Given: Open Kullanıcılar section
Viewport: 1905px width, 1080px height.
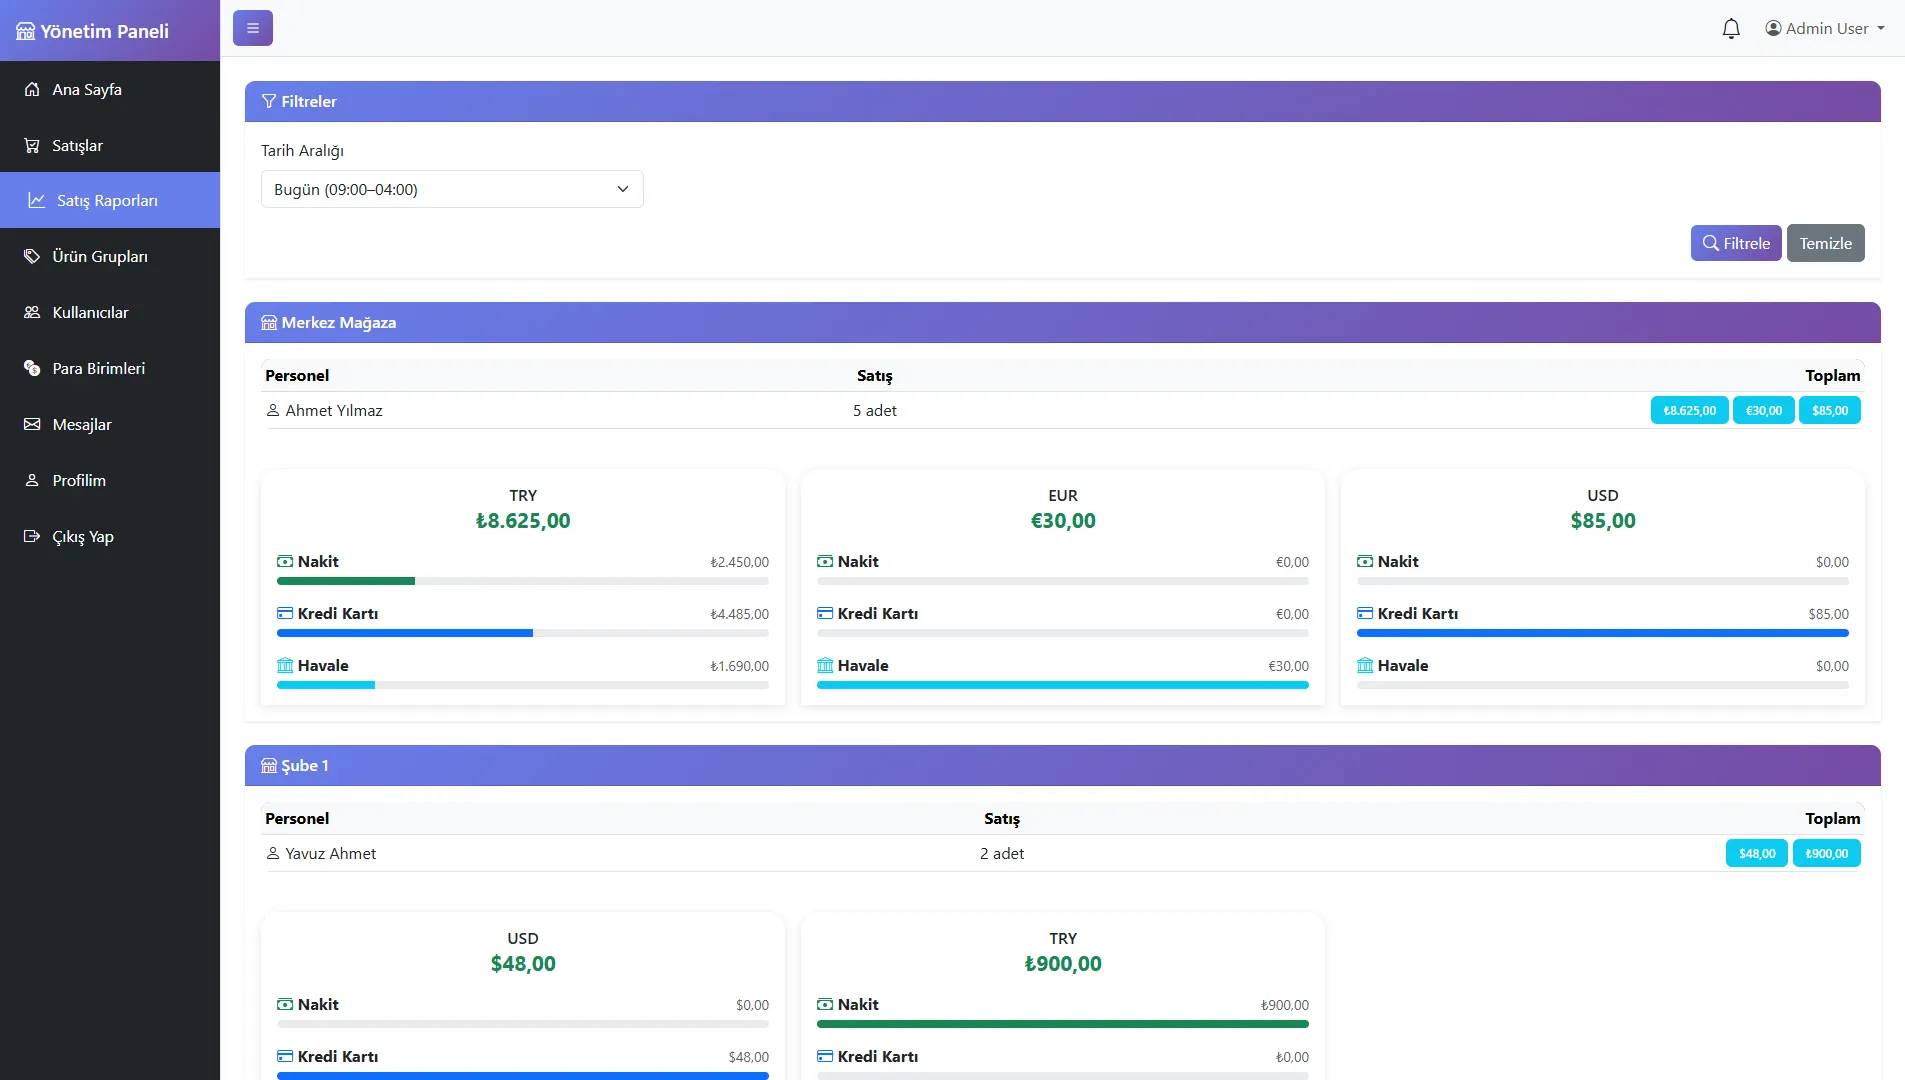Looking at the screenshot, I should 110,312.
